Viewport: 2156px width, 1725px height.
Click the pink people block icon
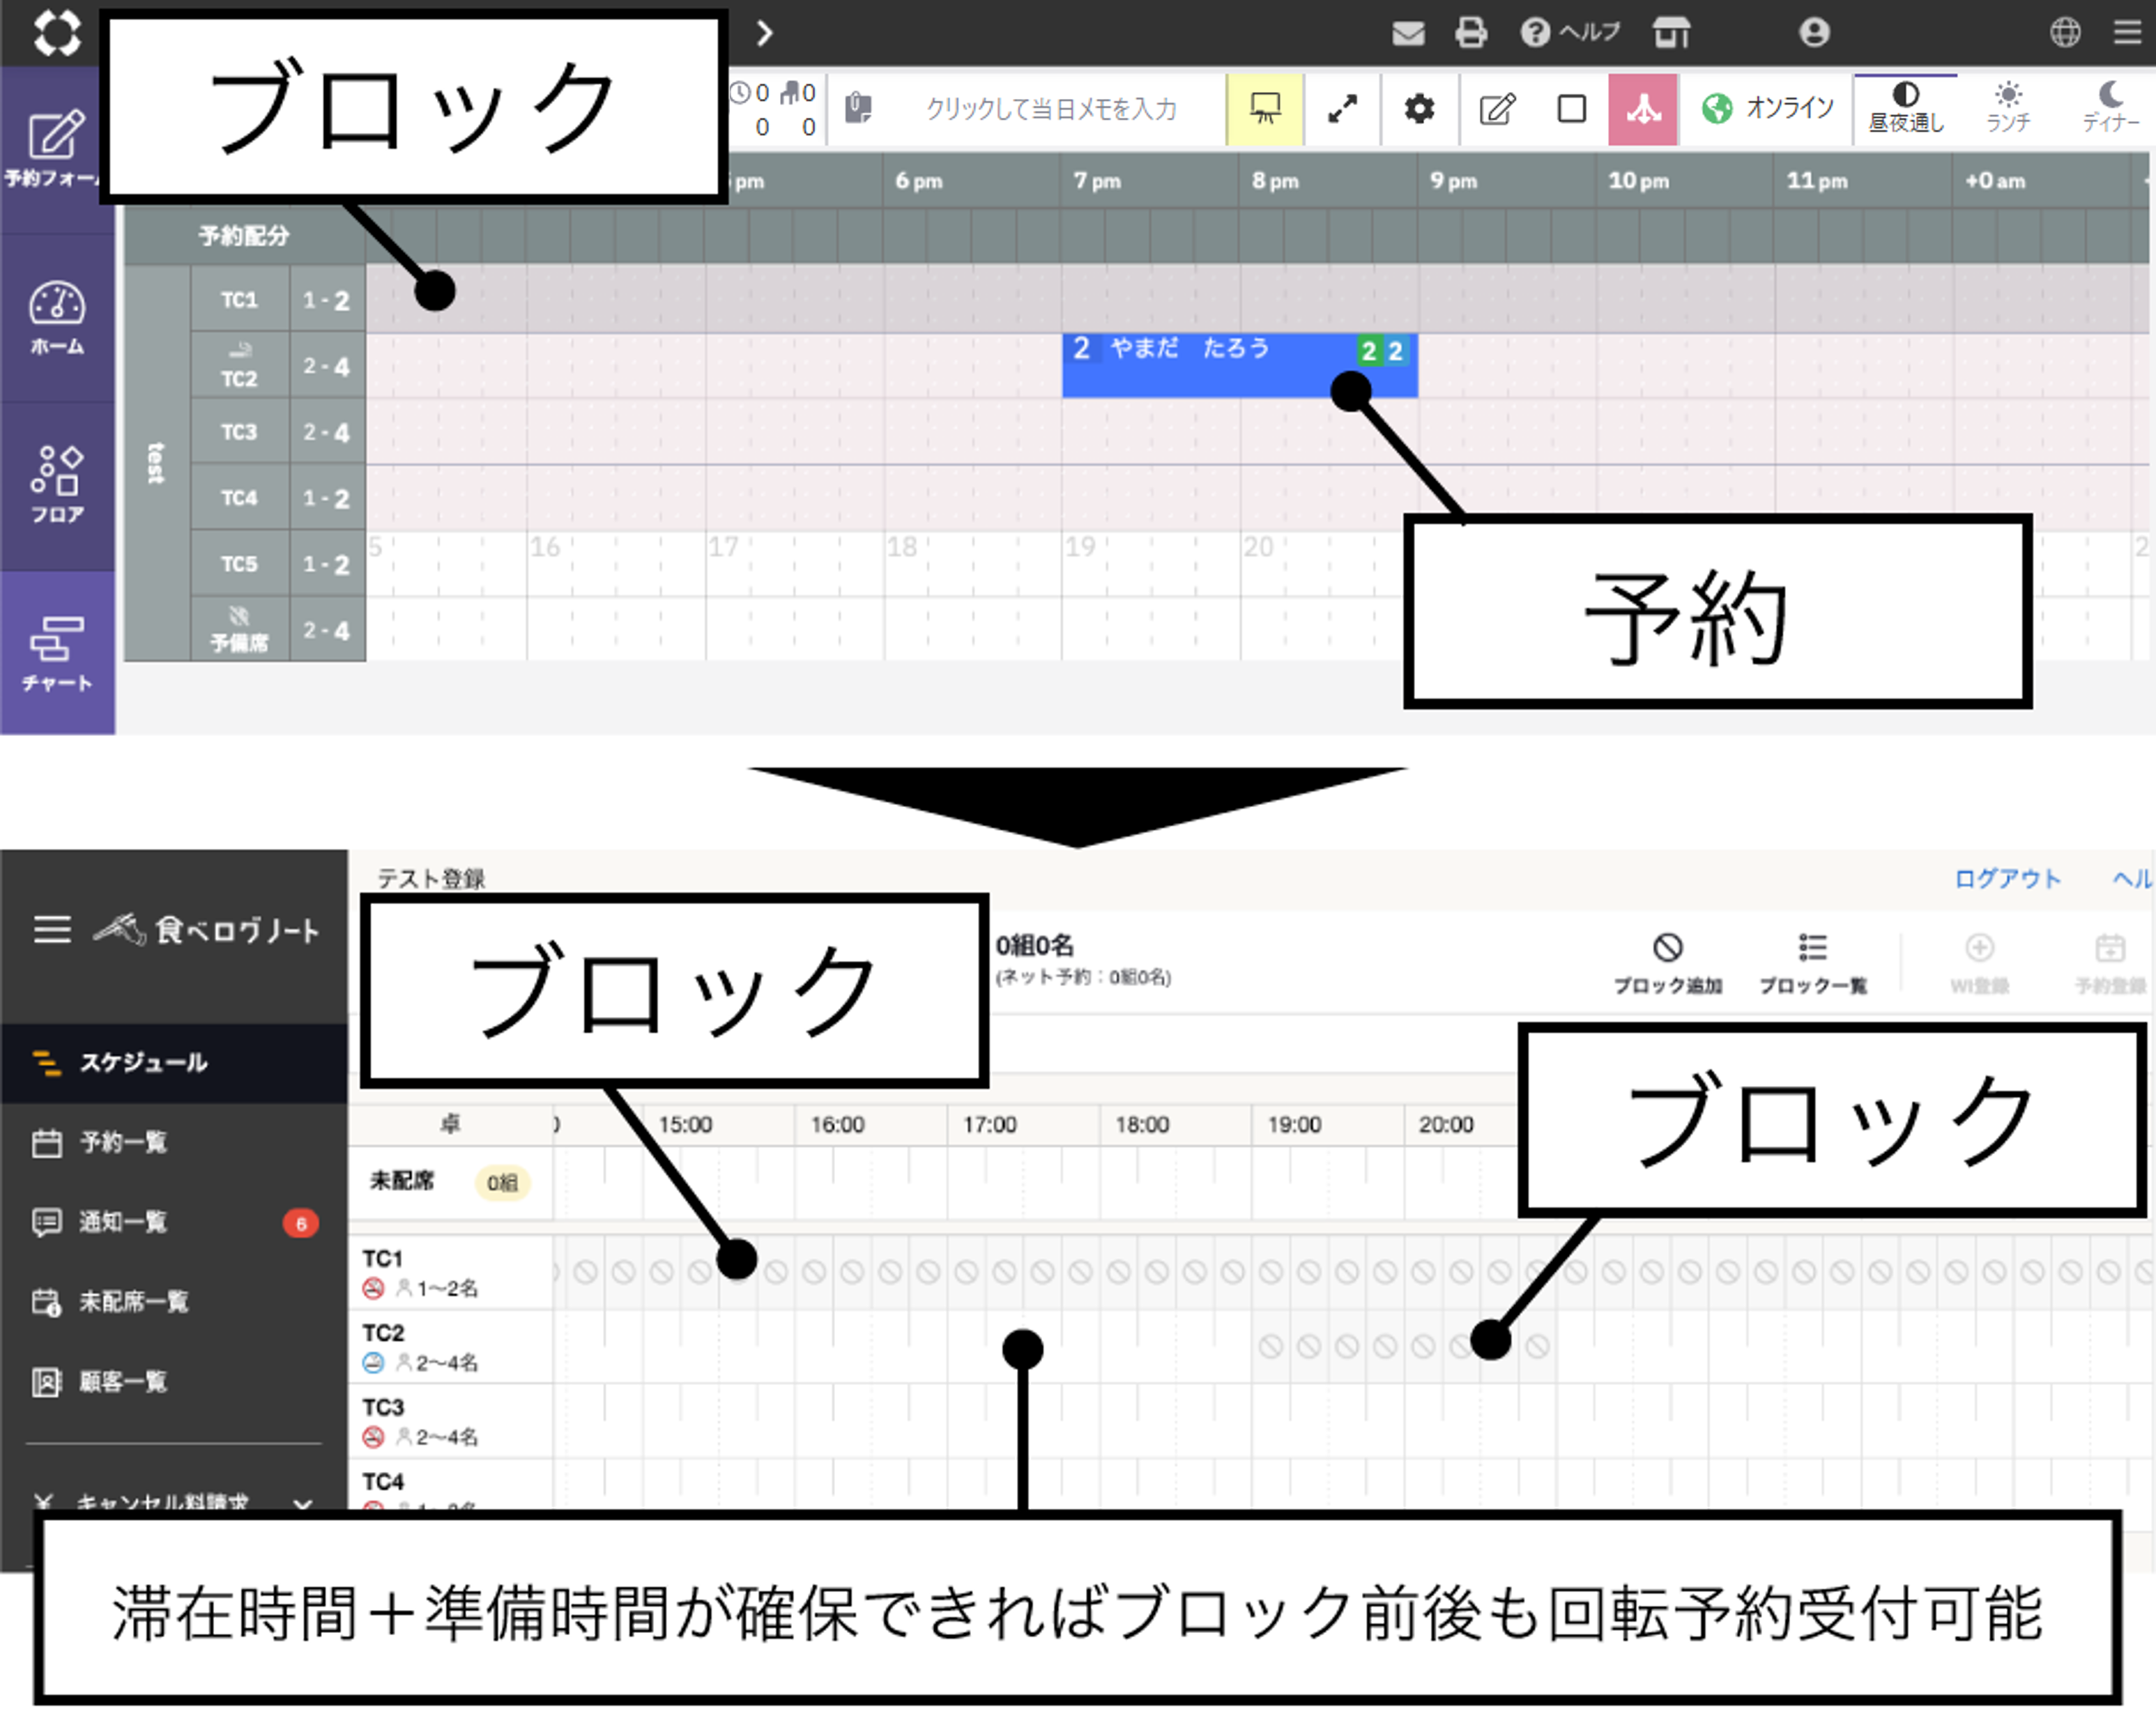click(x=1643, y=109)
